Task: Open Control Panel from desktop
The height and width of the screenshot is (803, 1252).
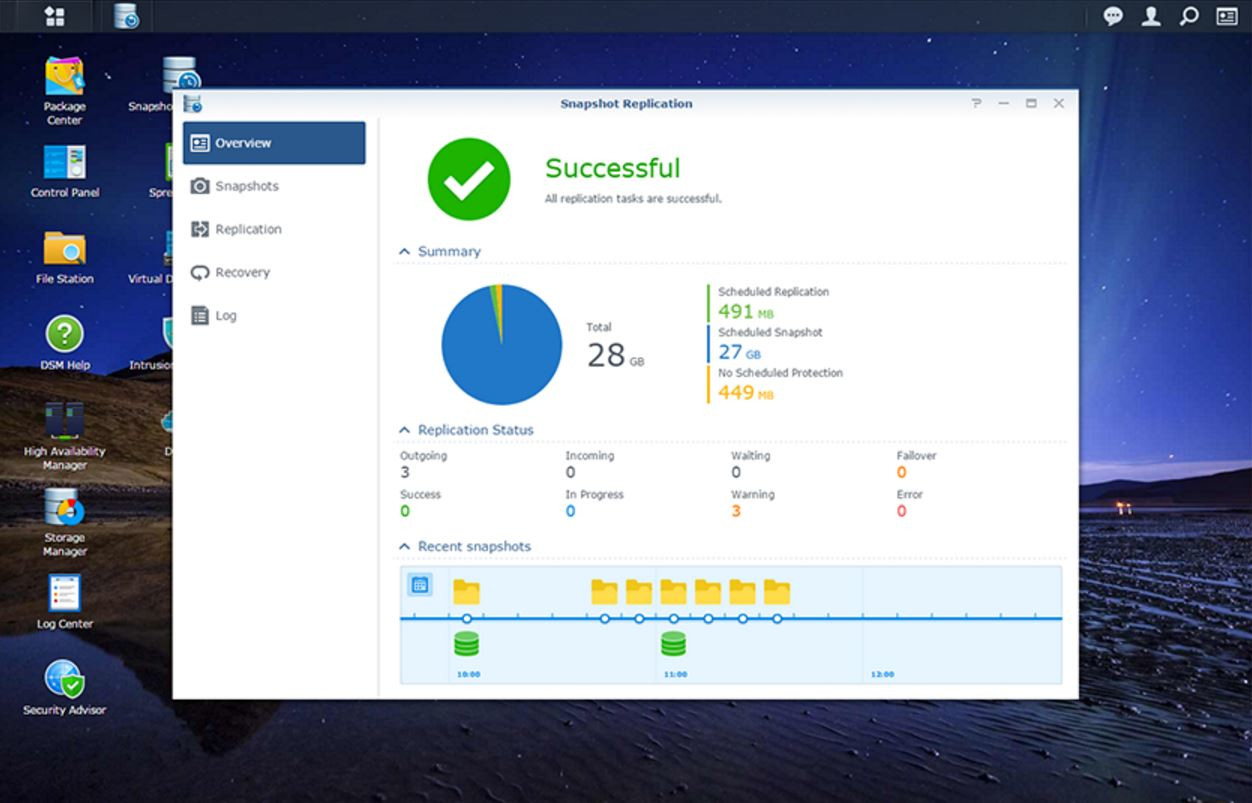Action: pos(64,163)
